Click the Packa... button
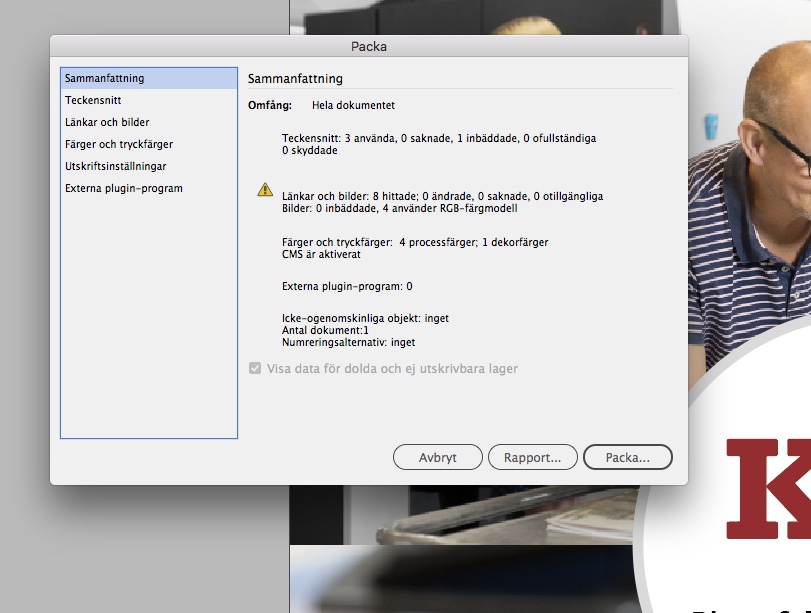Screen dimensions: 811x613 [627, 457]
